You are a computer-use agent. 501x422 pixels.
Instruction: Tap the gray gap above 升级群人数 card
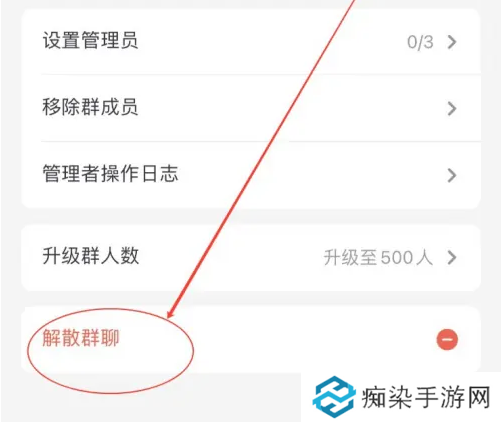[x=251, y=217]
